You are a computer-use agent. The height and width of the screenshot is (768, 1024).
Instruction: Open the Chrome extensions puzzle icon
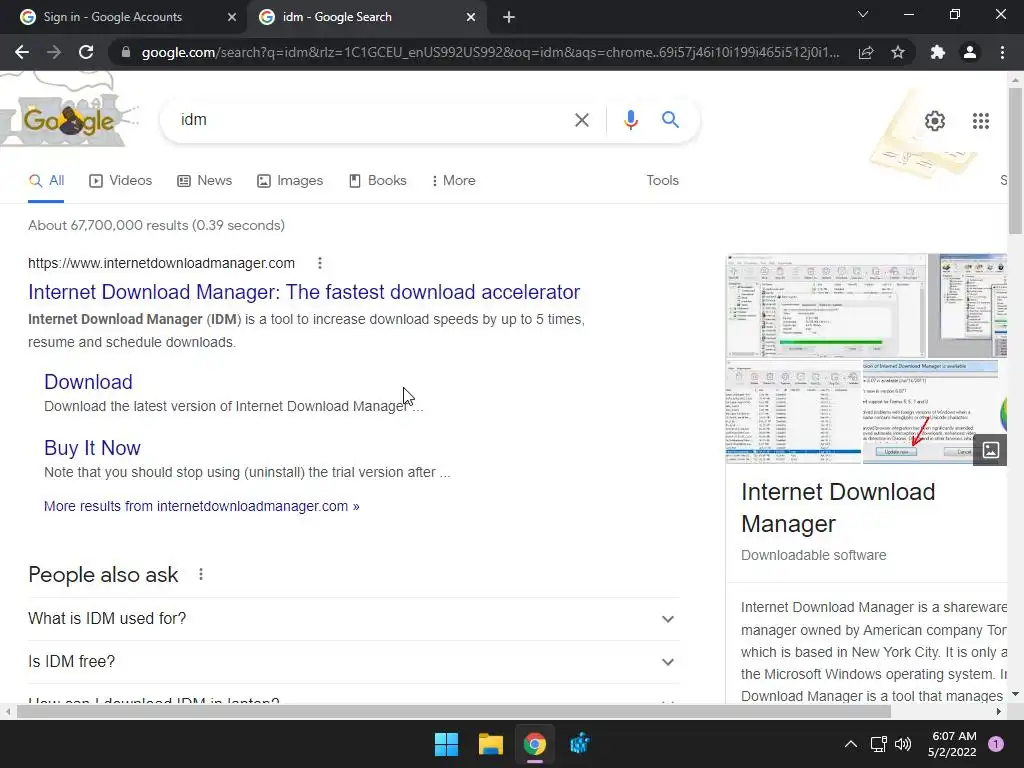coord(938,52)
